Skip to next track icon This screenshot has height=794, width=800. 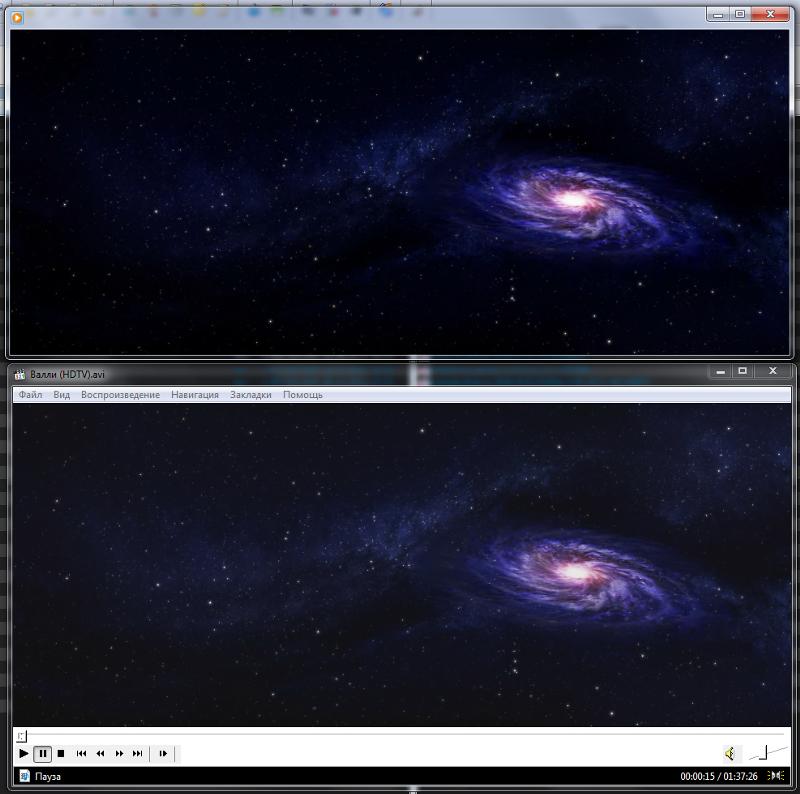tap(137, 754)
